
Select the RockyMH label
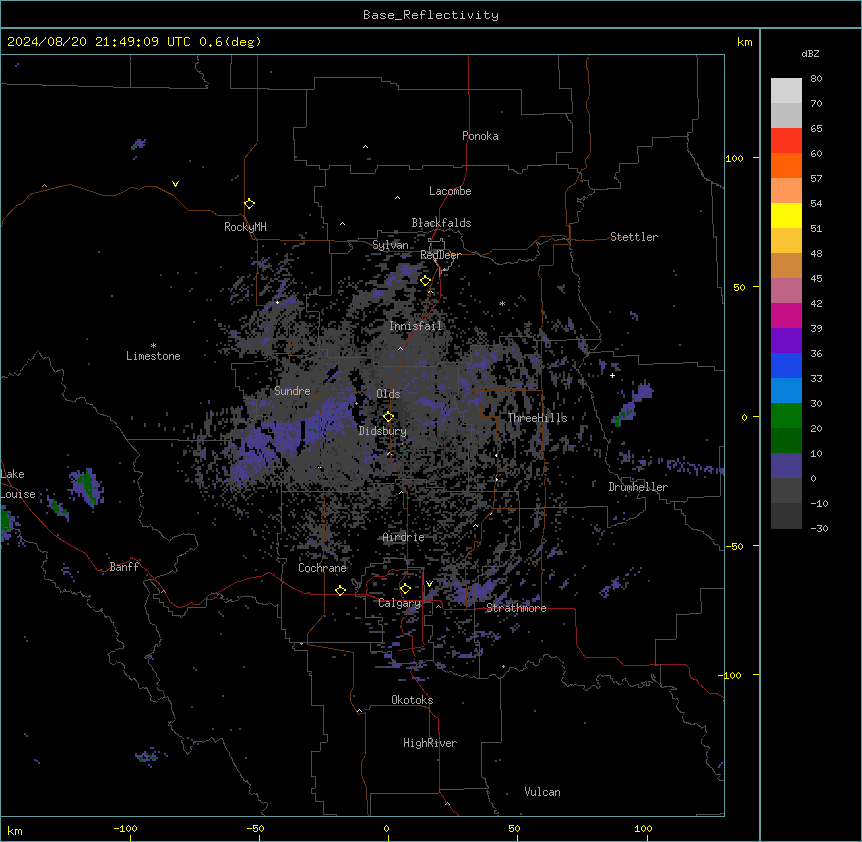pos(245,227)
